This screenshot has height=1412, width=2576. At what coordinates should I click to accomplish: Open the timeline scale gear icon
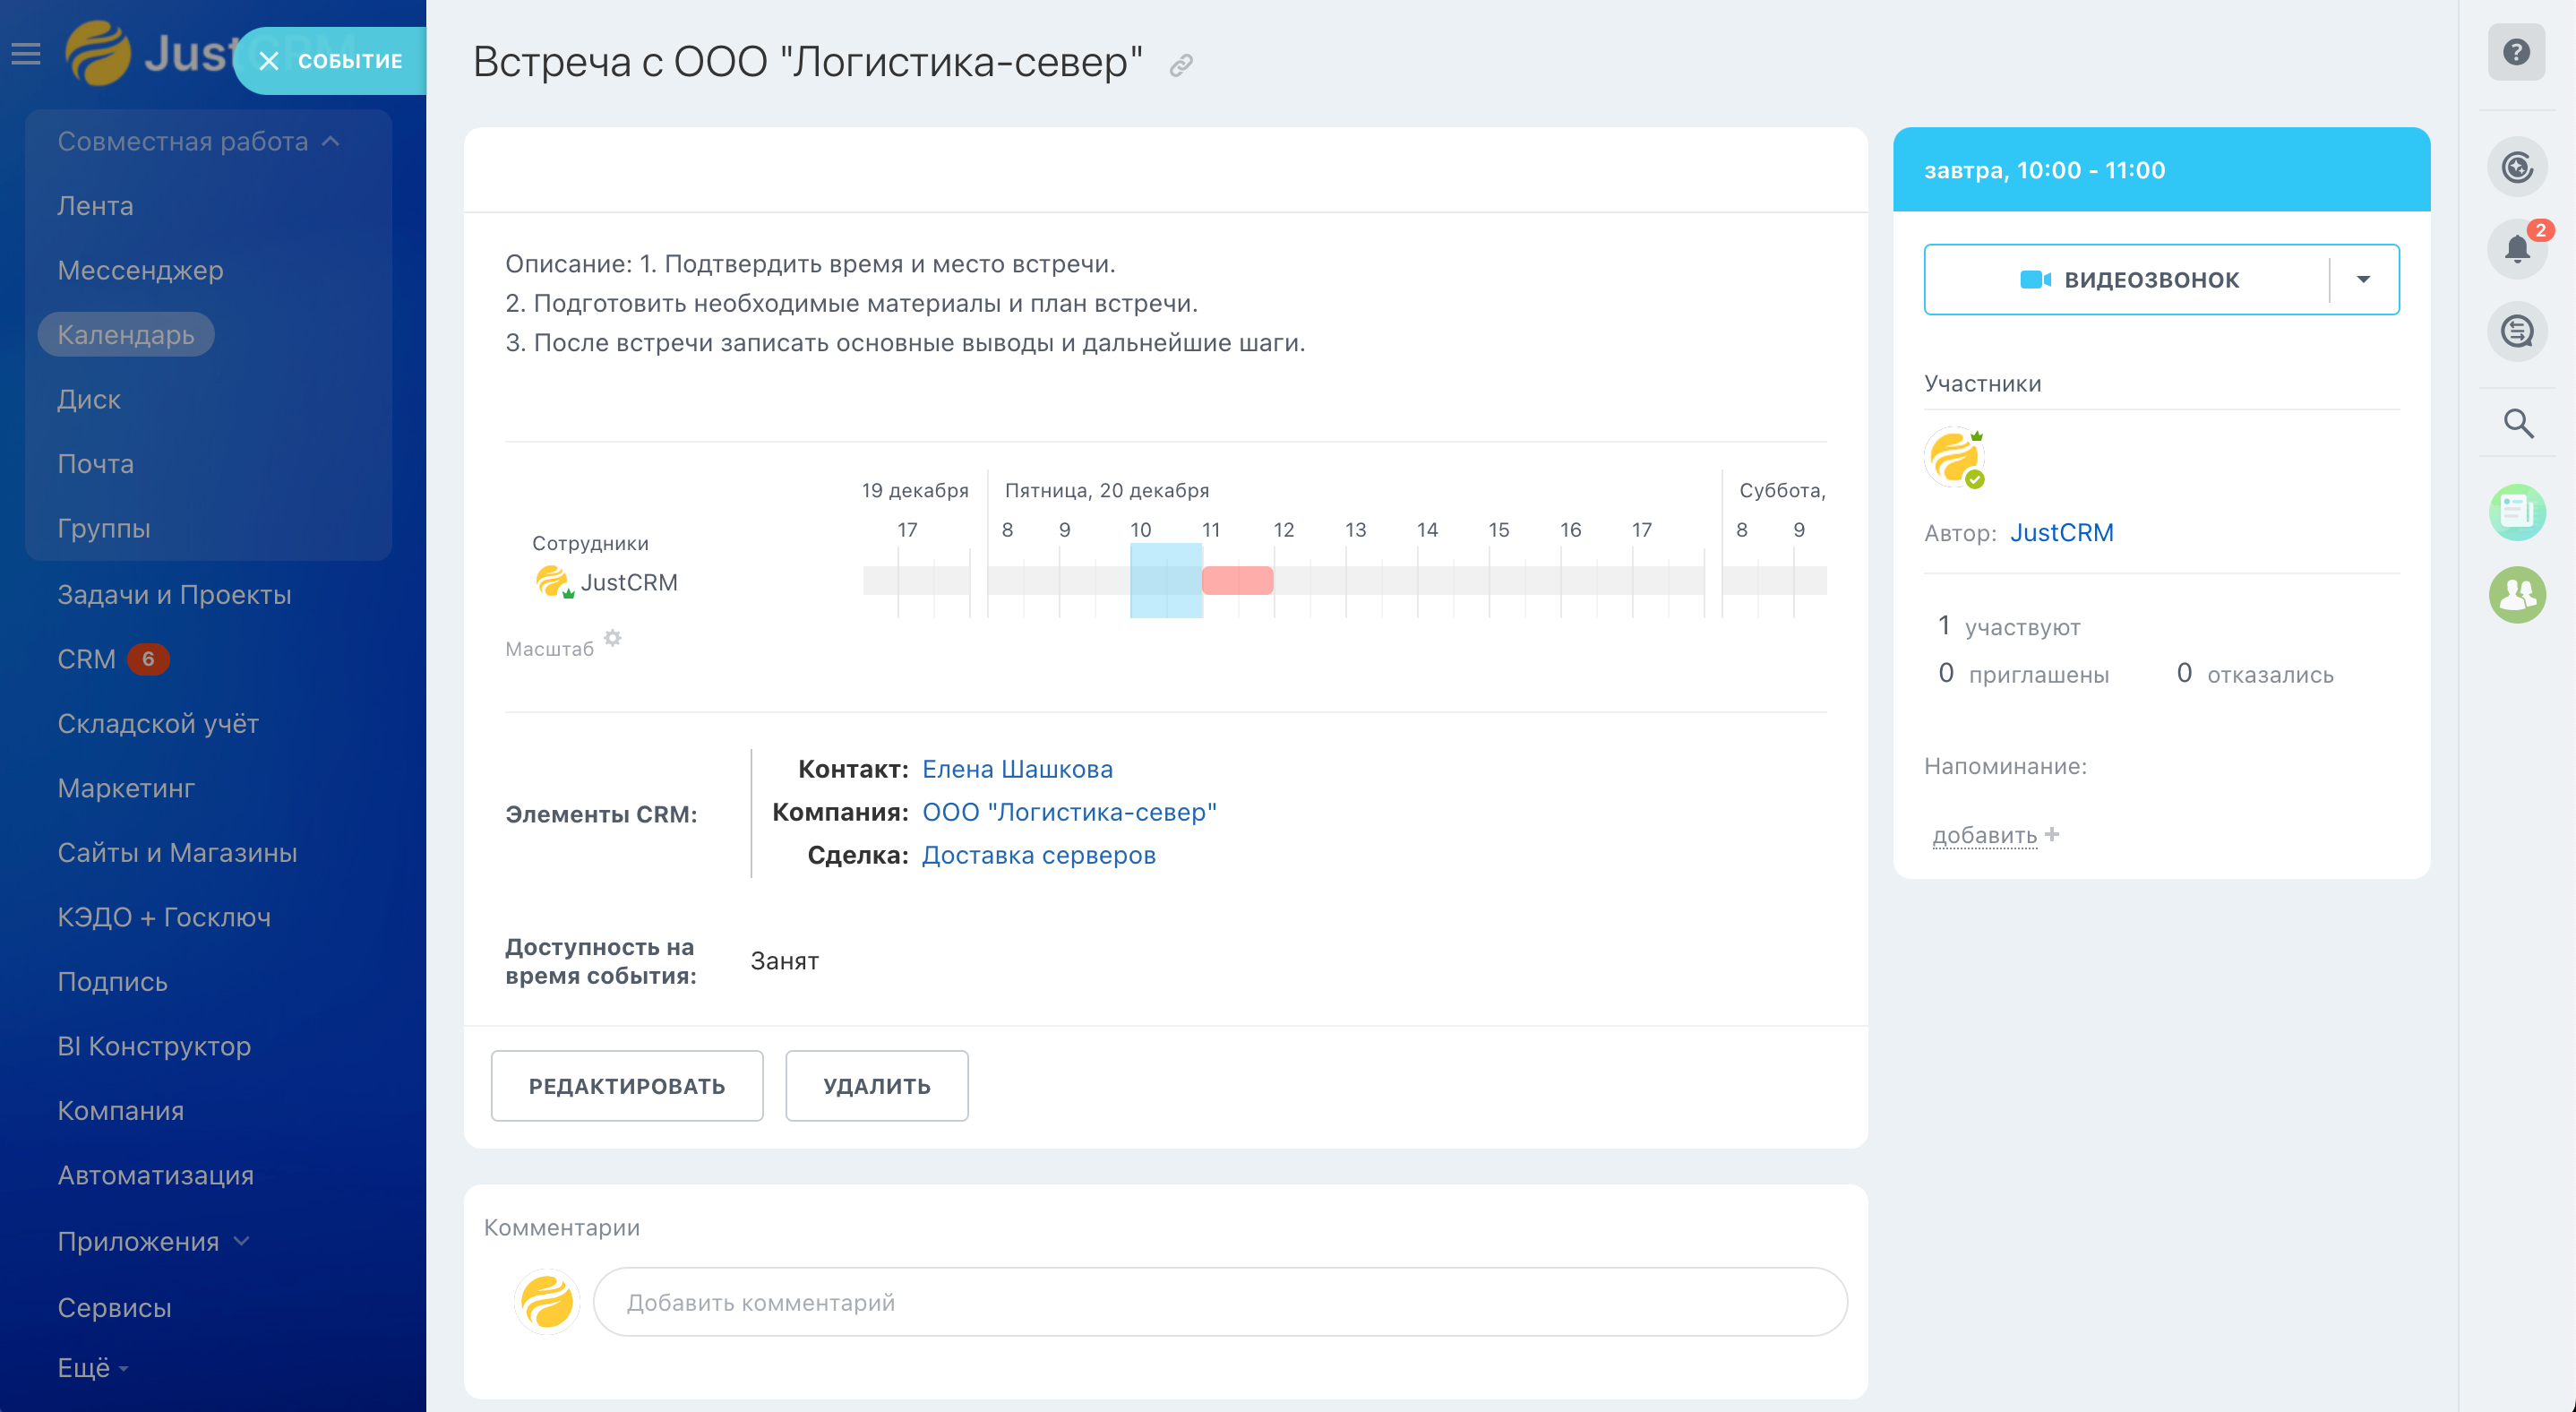tap(613, 638)
